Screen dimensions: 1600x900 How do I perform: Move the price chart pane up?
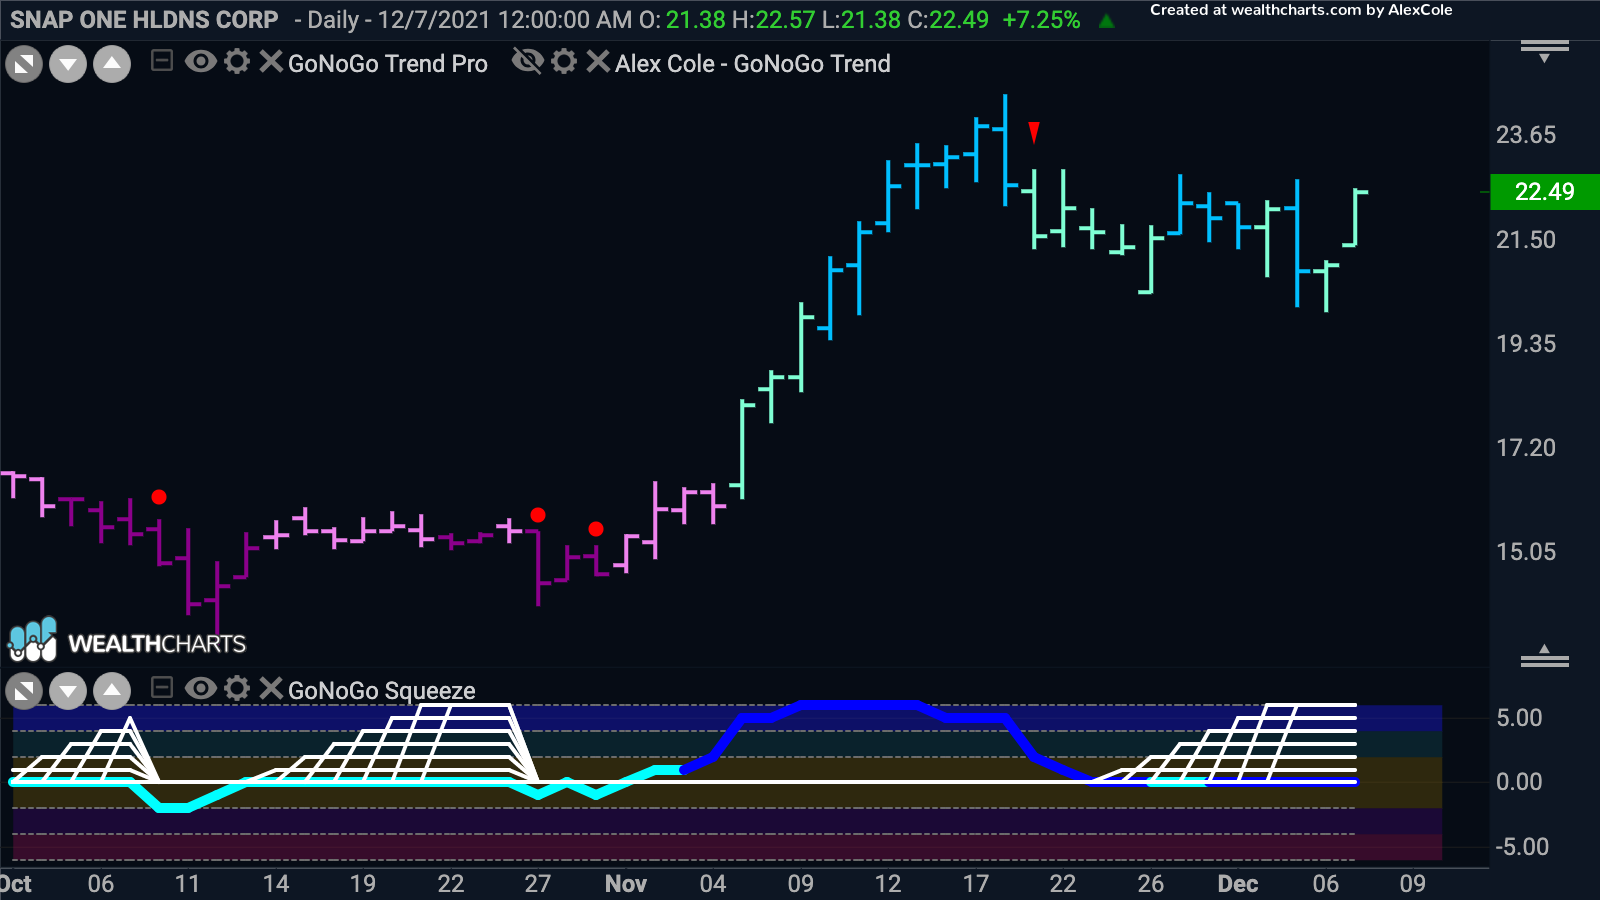pyautogui.click(x=112, y=65)
